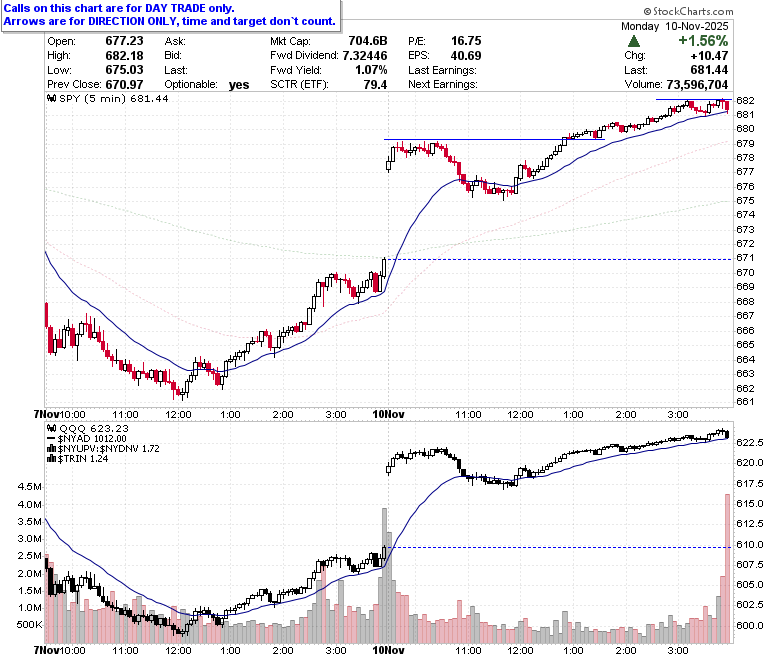Click the 12:00 time label under 10Nov SPY
The image size is (780, 659).
520,414
